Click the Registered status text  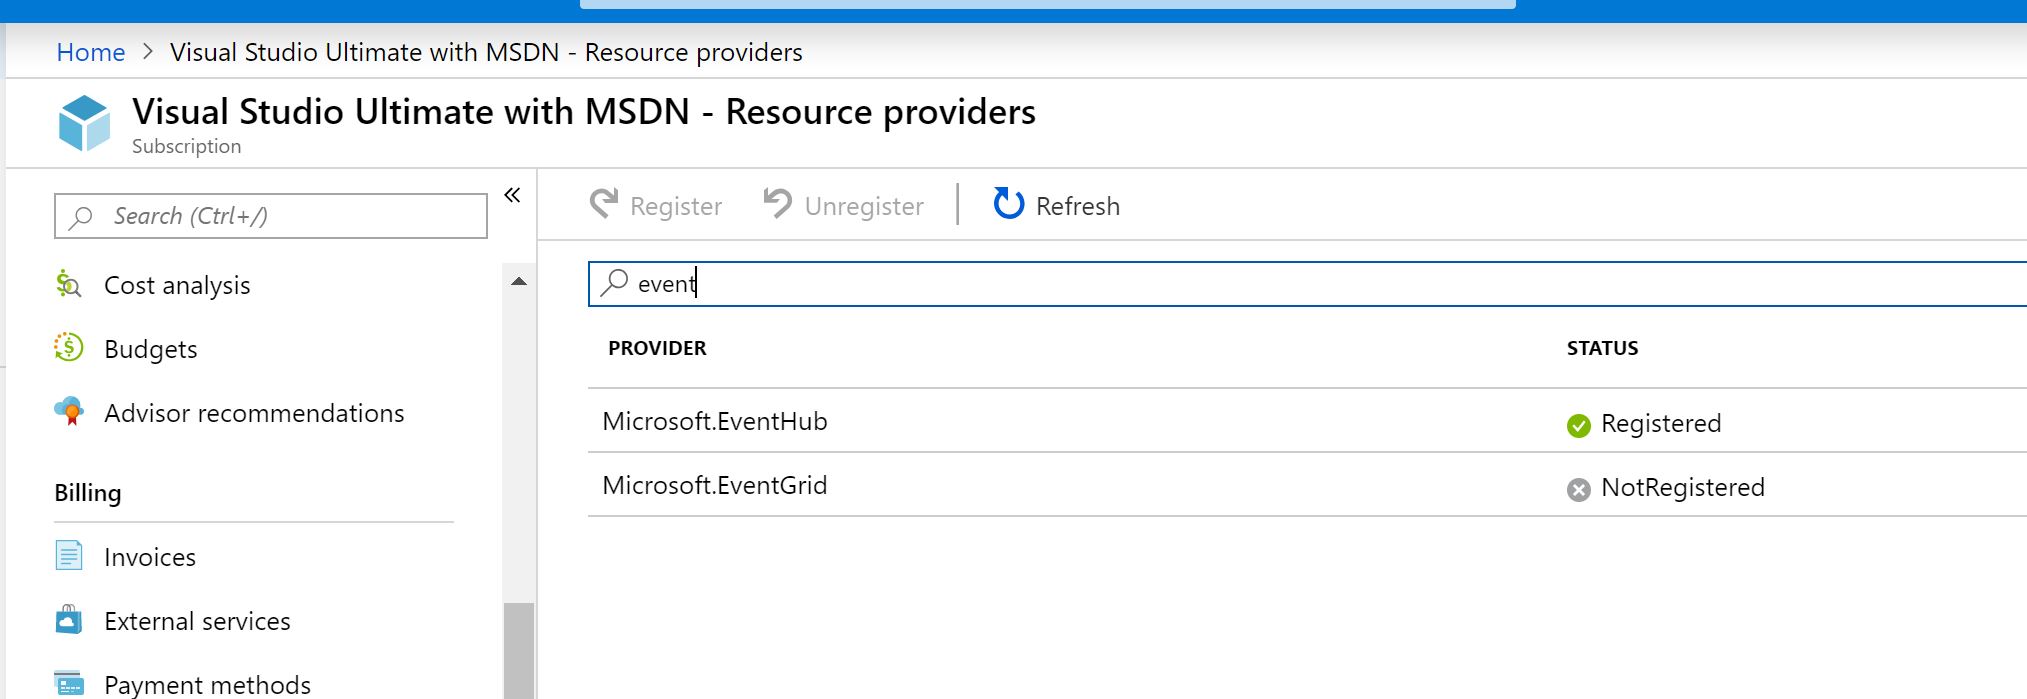pos(1661,423)
